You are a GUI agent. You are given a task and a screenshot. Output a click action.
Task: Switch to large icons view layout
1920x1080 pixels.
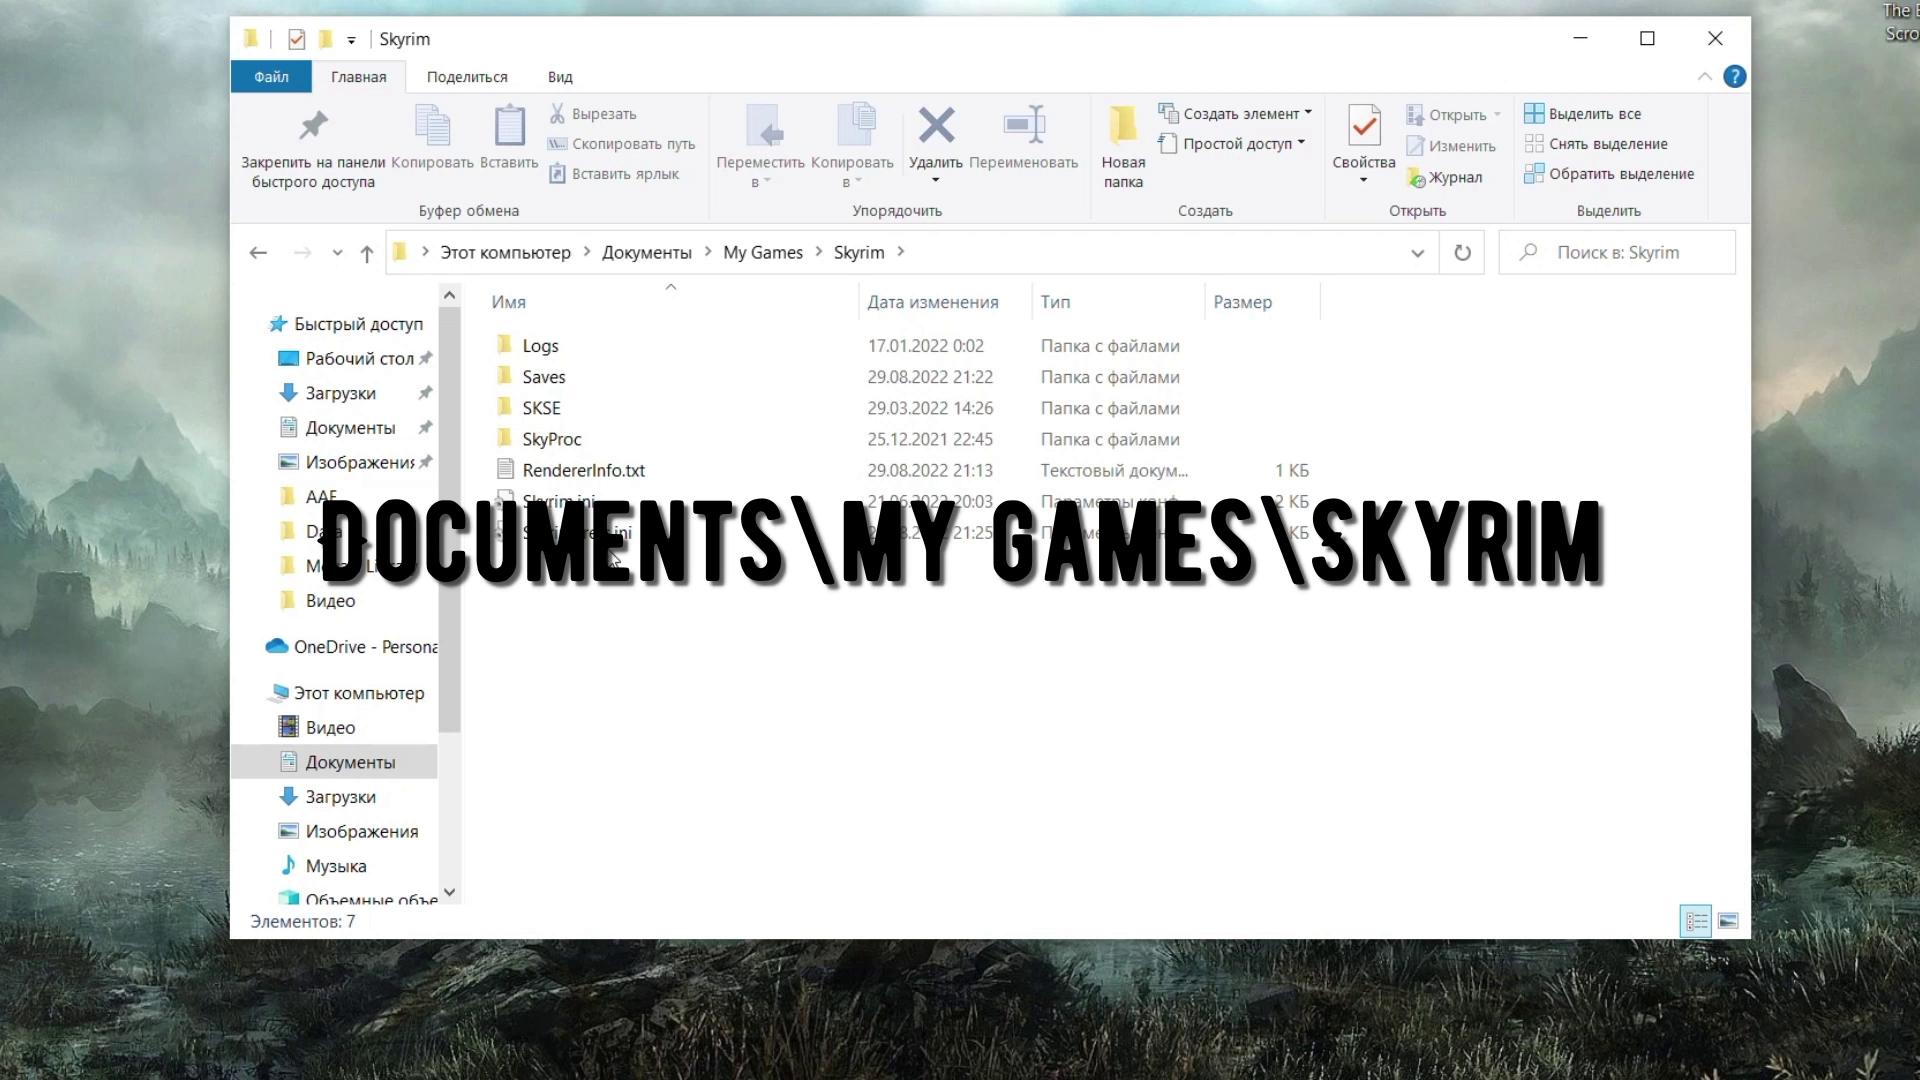coord(1728,921)
